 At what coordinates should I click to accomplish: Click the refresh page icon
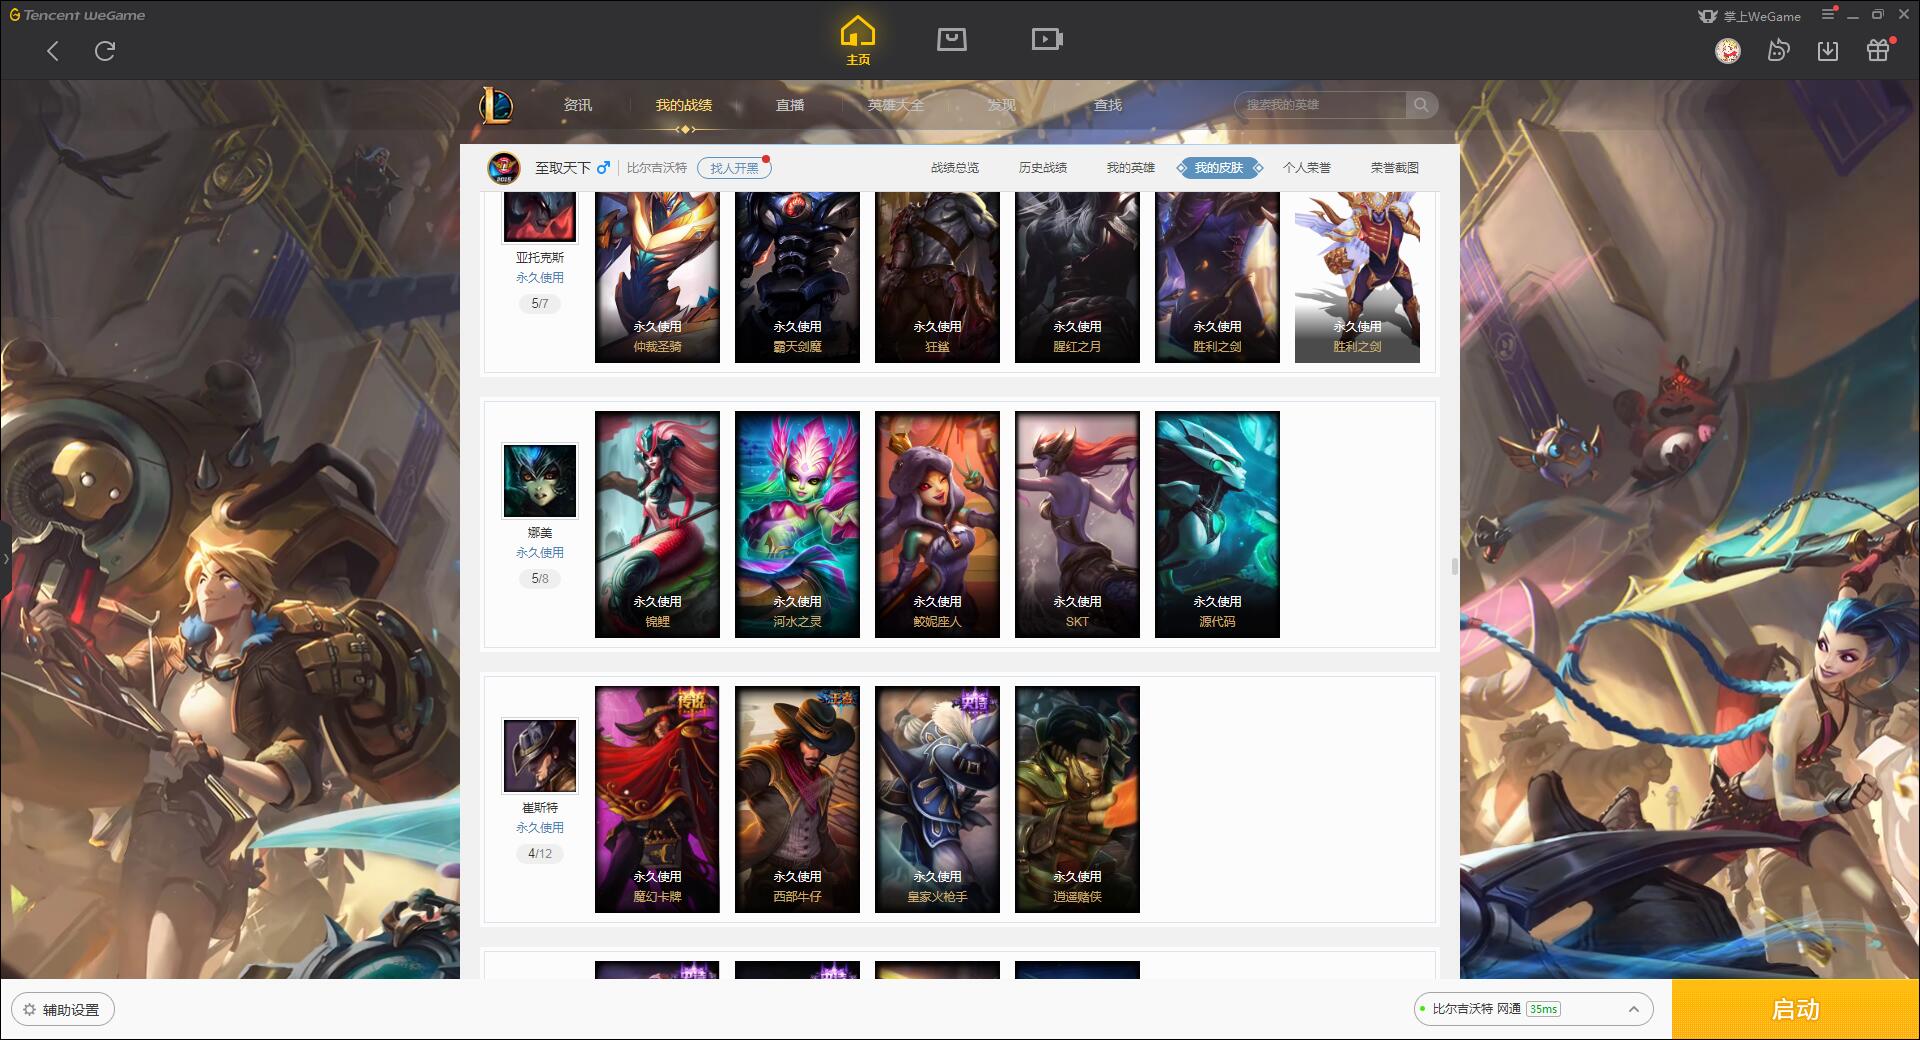coord(105,51)
